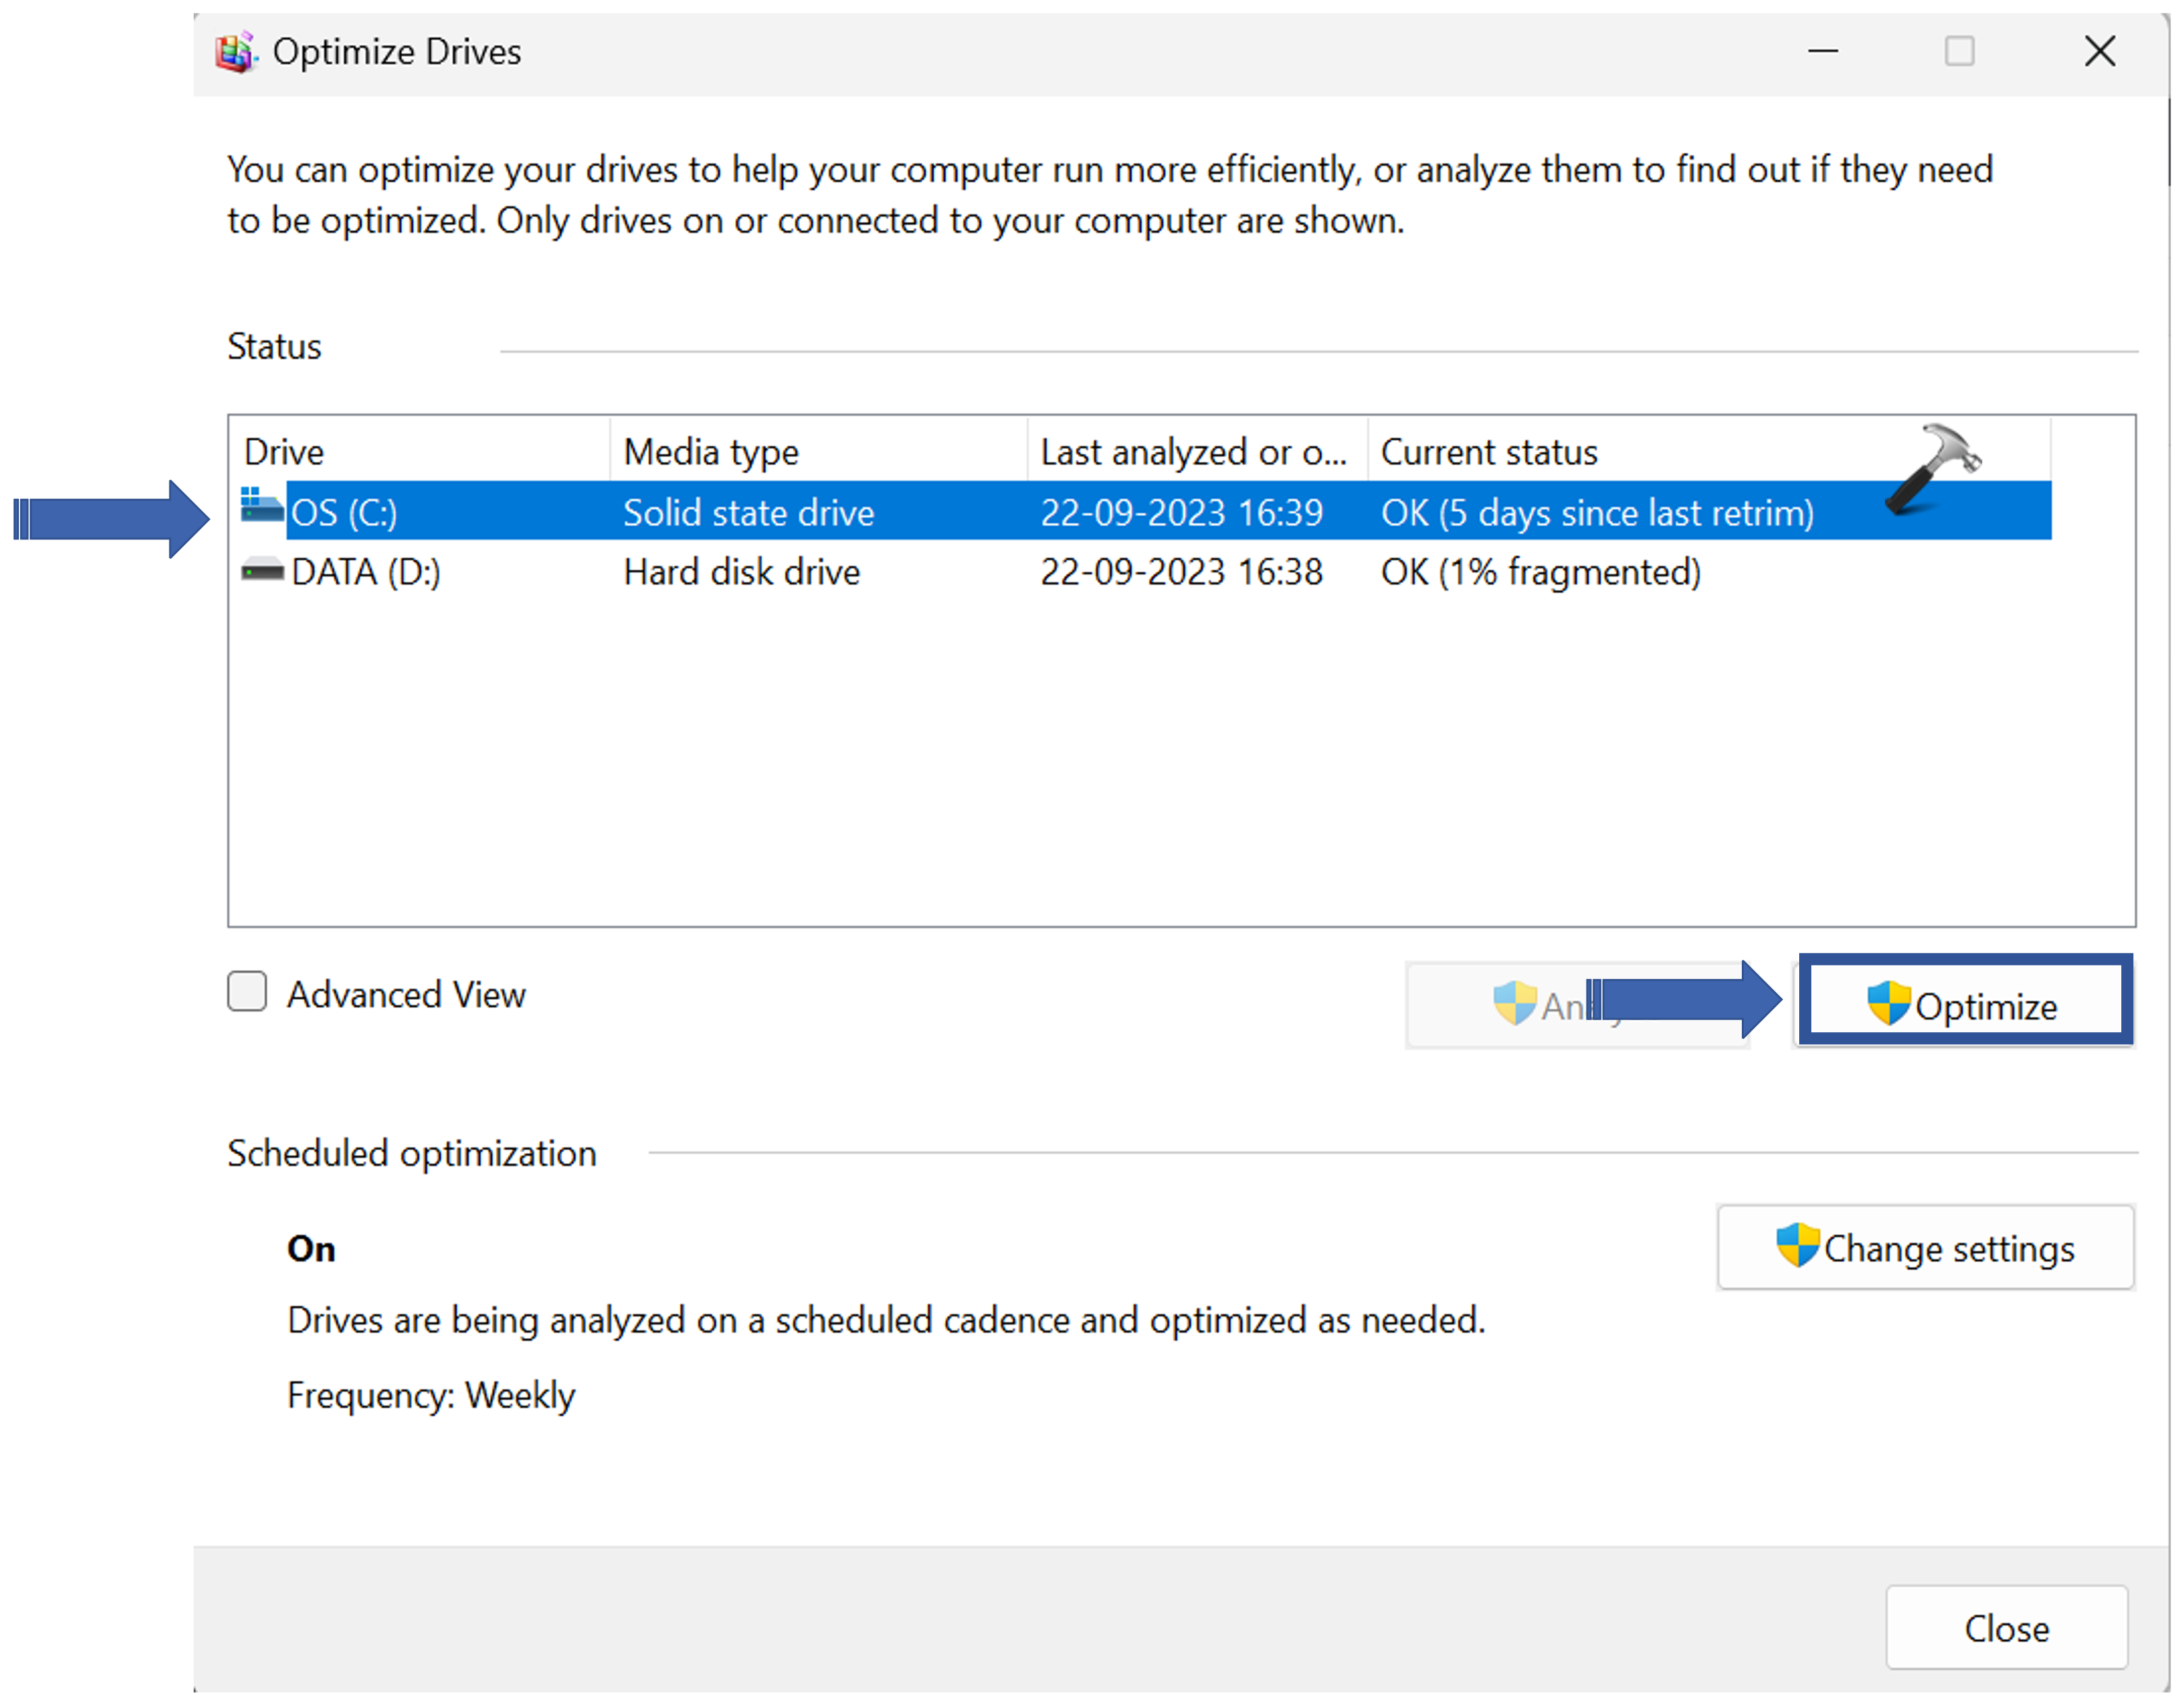This screenshot has width=2184, height=1706.
Task: Click shield icon on Analyze button
Action: 1515,1004
